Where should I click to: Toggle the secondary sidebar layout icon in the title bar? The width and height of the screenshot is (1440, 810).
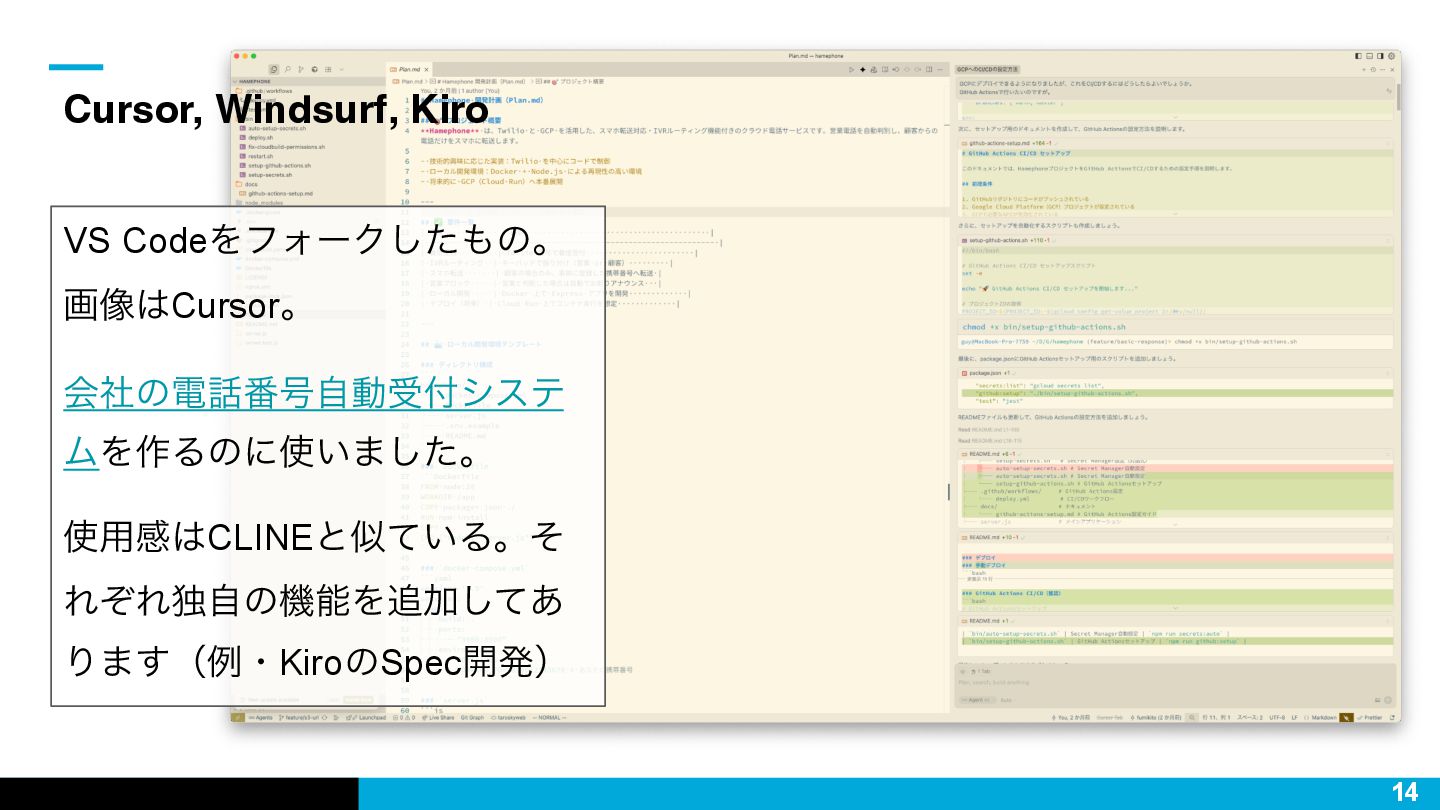pyautogui.click(x=1380, y=56)
